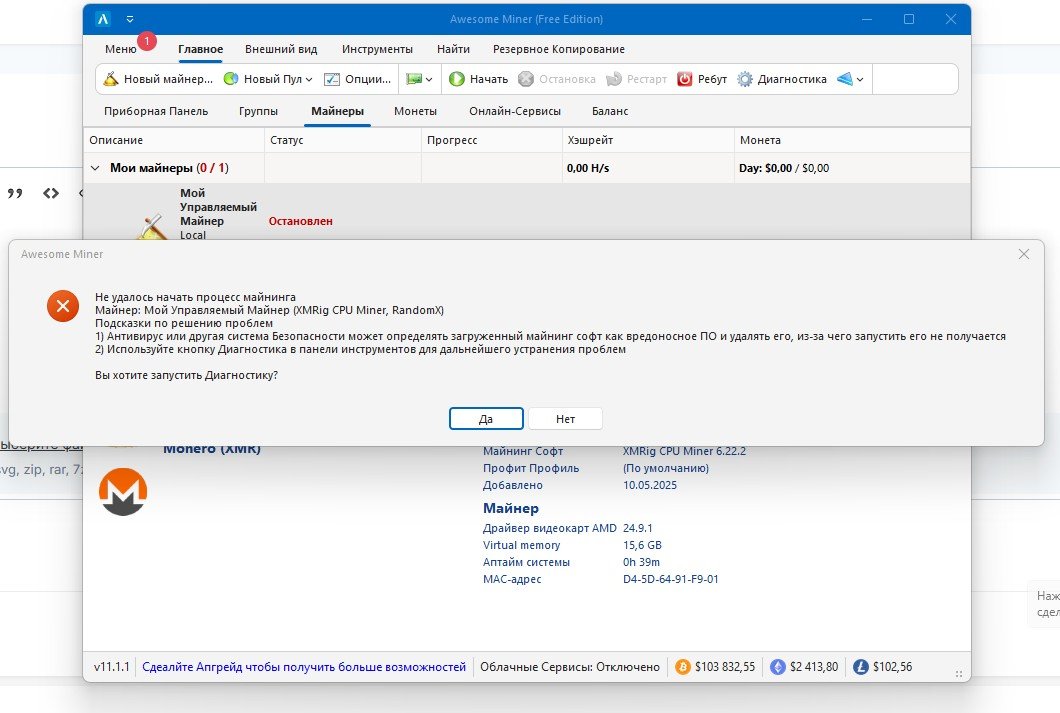Open the Внешний вид ribbon tab
Screen dimensions: 1060x713
[x=281, y=49]
